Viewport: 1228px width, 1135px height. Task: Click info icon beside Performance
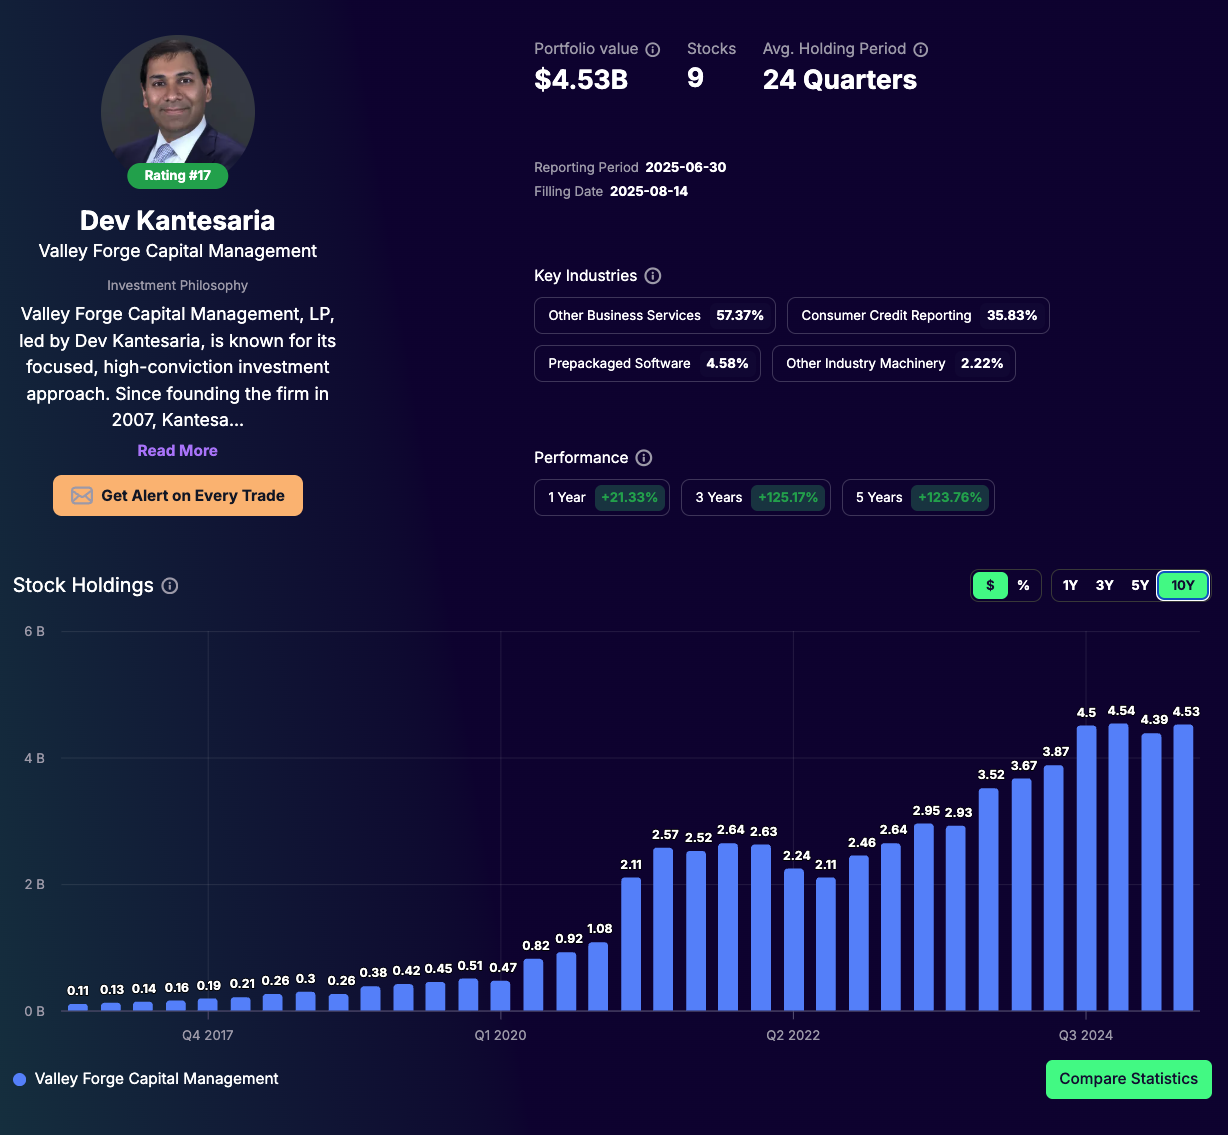[644, 458]
